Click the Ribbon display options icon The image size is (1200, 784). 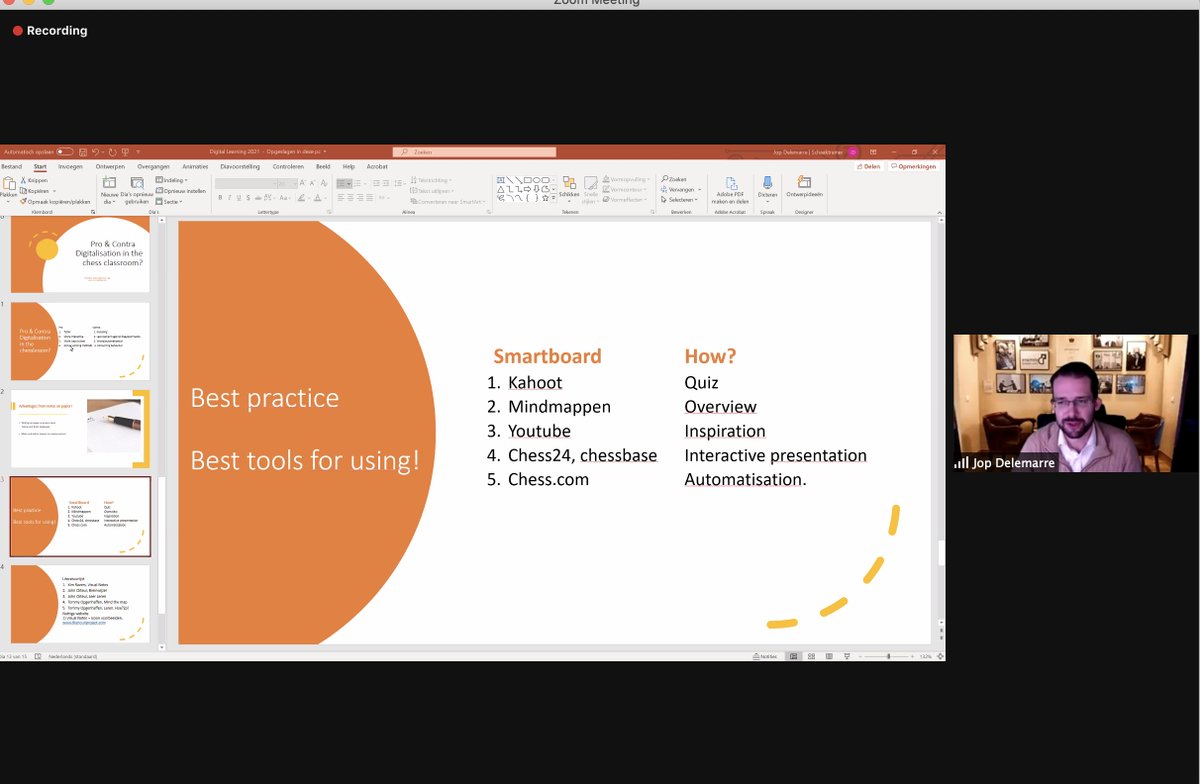point(873,152)
